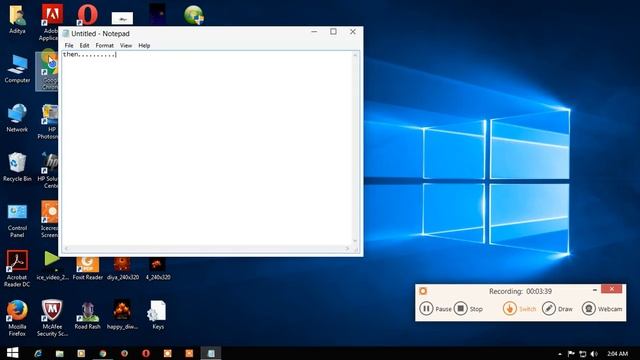Click Notepad's vertical scrollbar down arrow

[355, 241]
